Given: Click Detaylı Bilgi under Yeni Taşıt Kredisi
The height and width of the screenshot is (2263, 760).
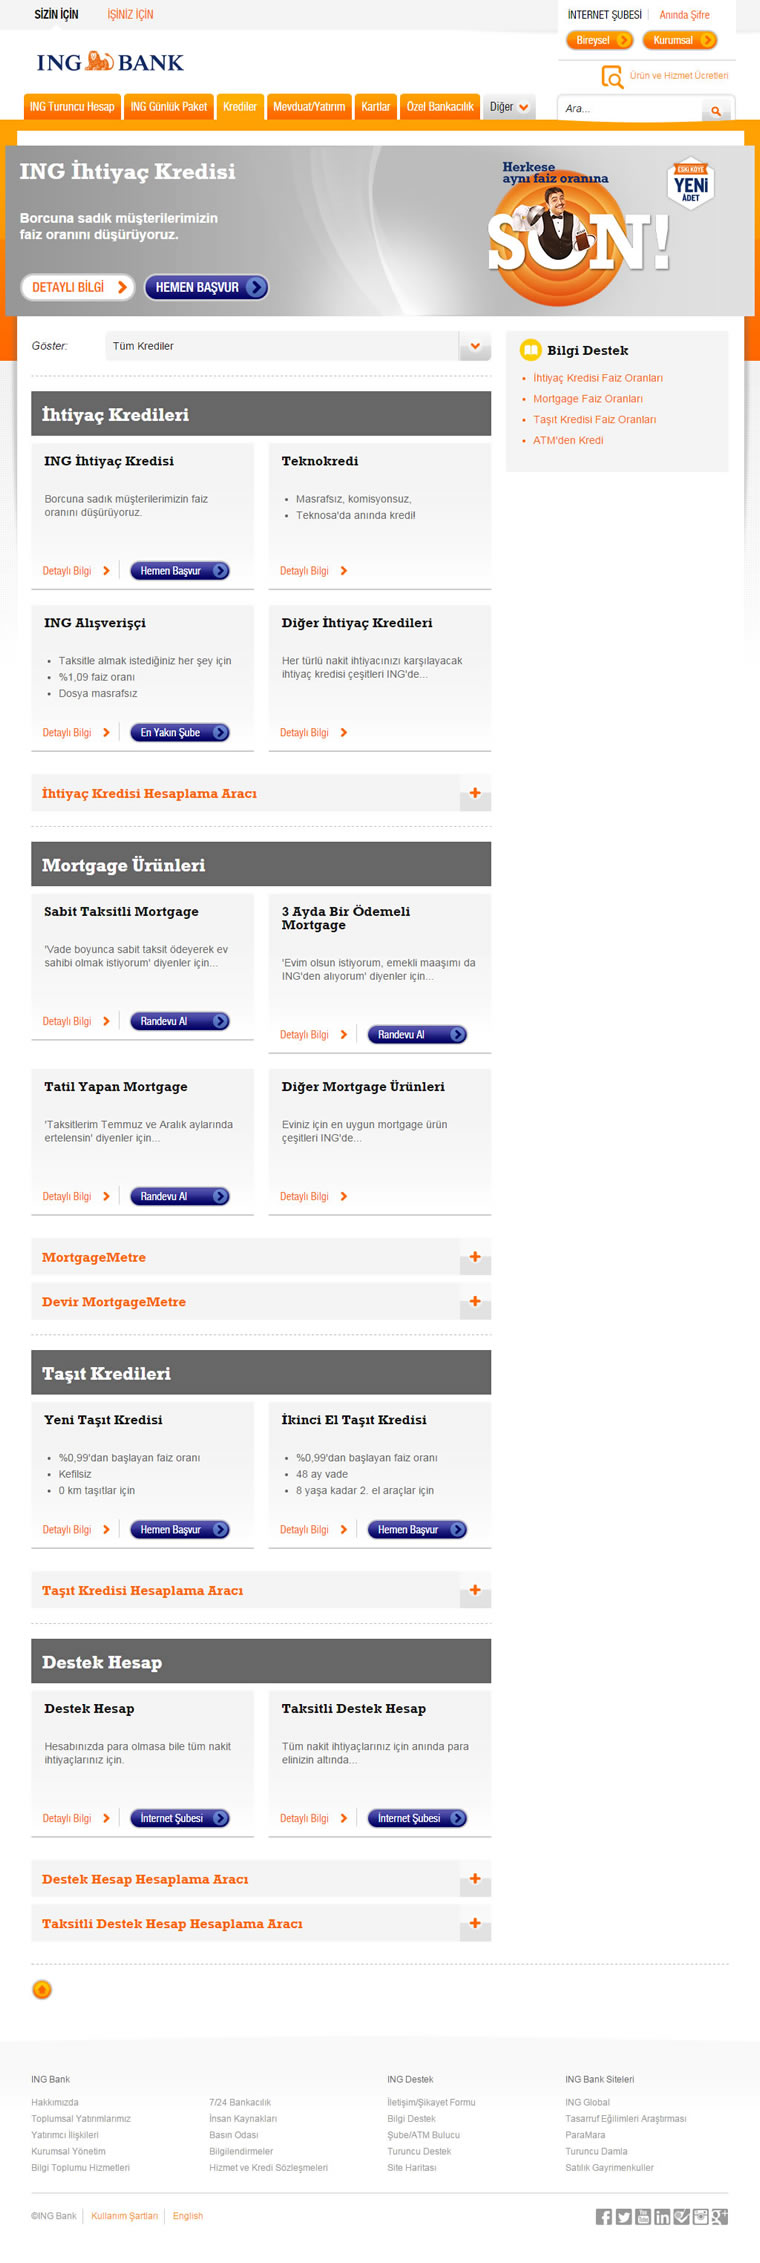Looking at the screenshot, I should (x=67, y=1529).
